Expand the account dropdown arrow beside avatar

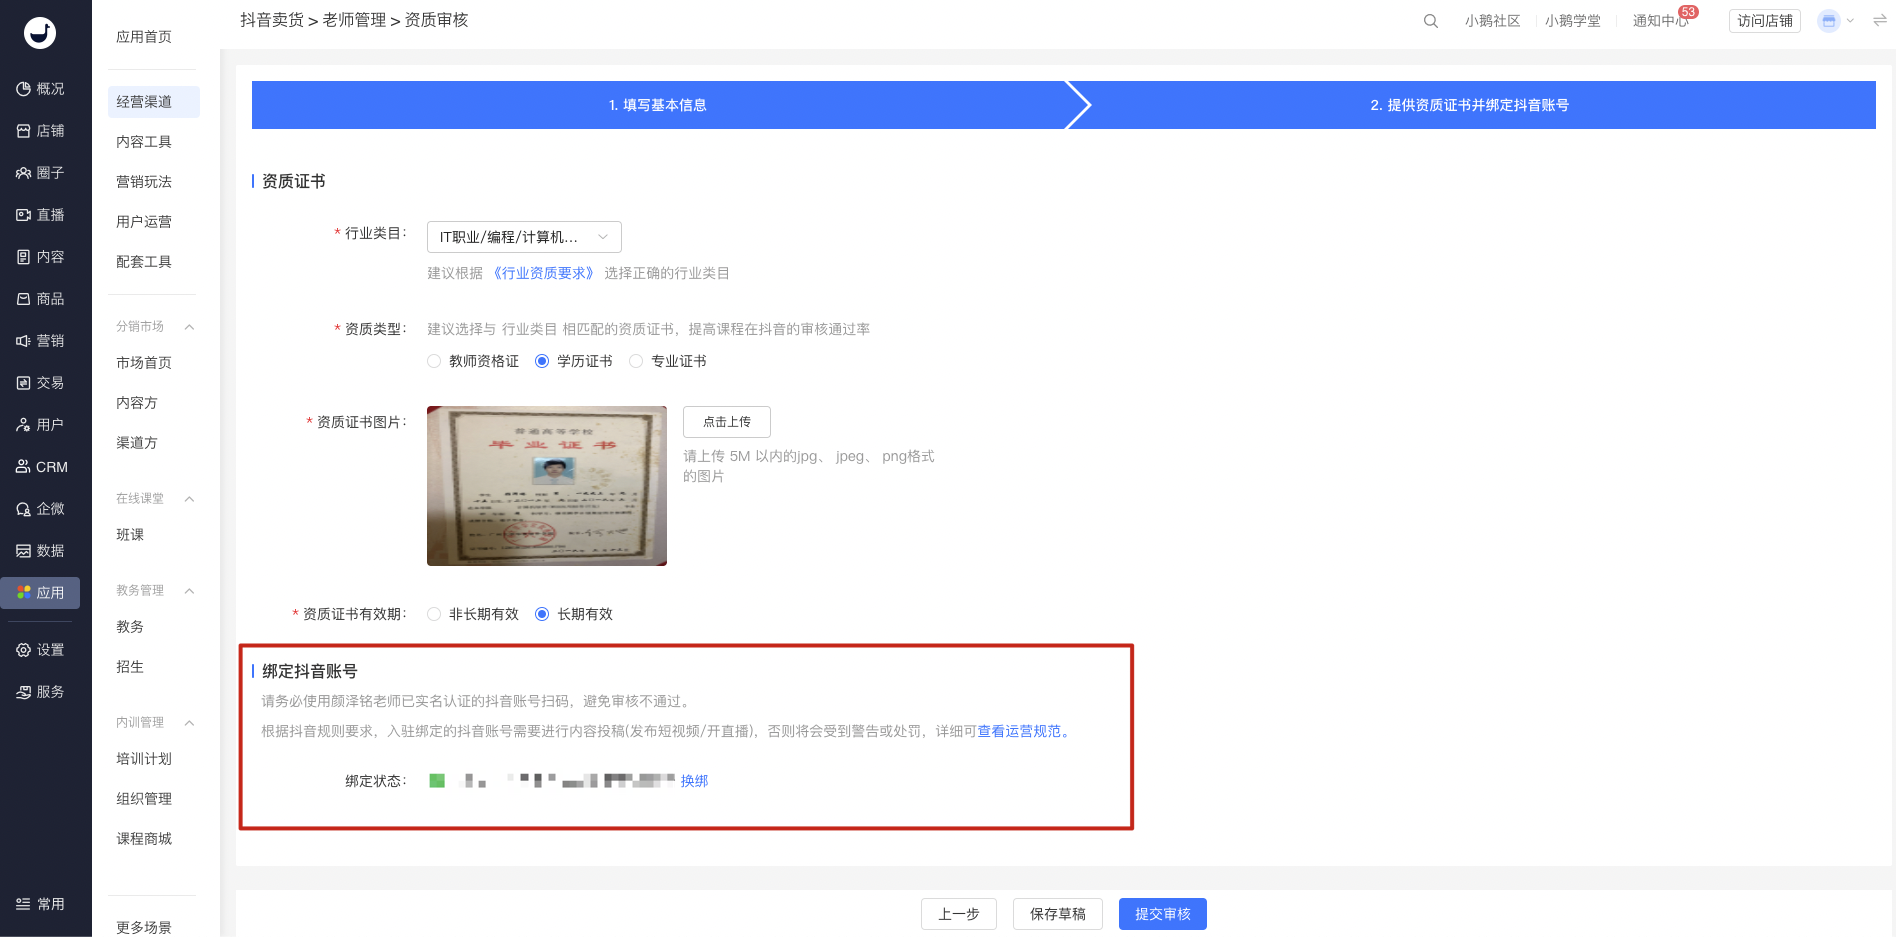coord(1850,21)
